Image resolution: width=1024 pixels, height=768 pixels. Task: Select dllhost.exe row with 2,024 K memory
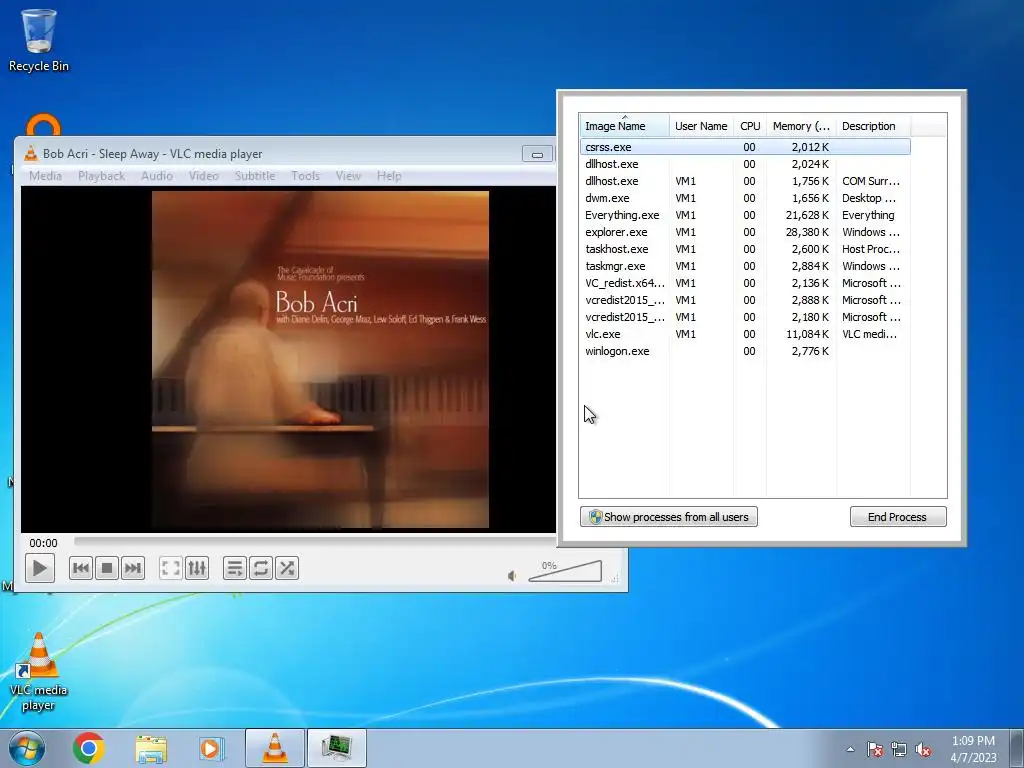click(x=745, y=164)
